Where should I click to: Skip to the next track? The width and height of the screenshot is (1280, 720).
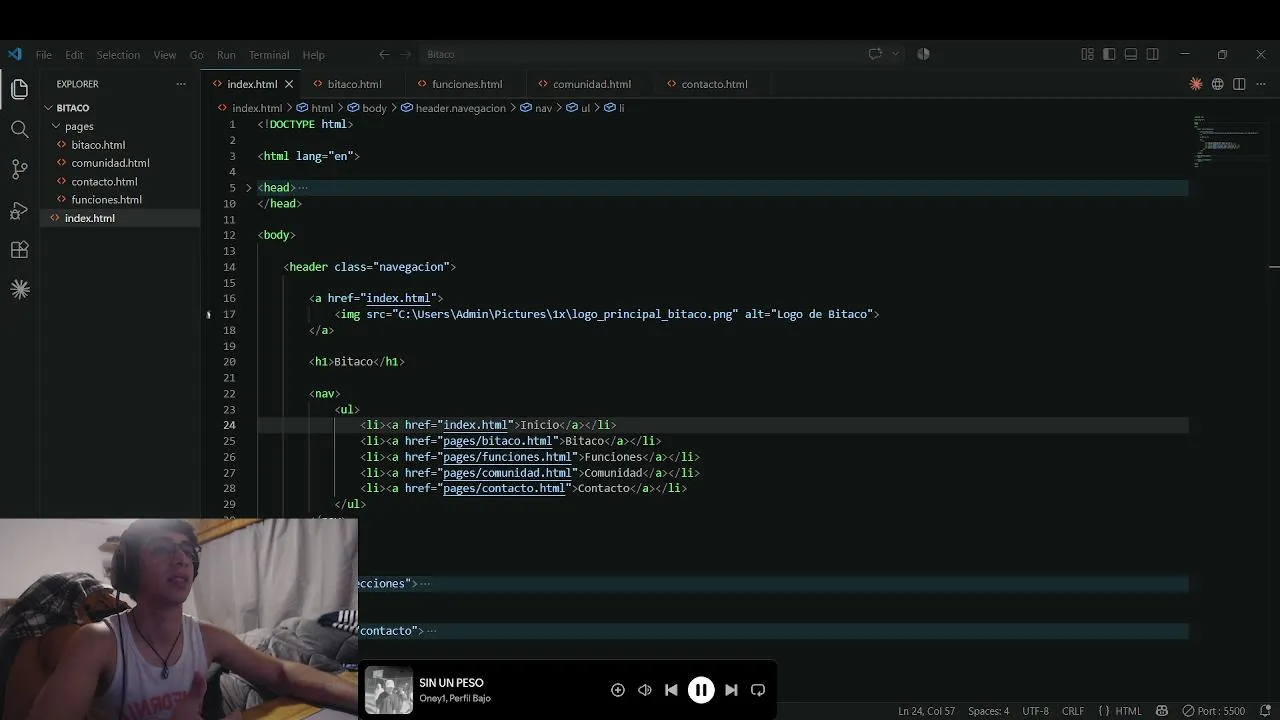tap(731, 690)
